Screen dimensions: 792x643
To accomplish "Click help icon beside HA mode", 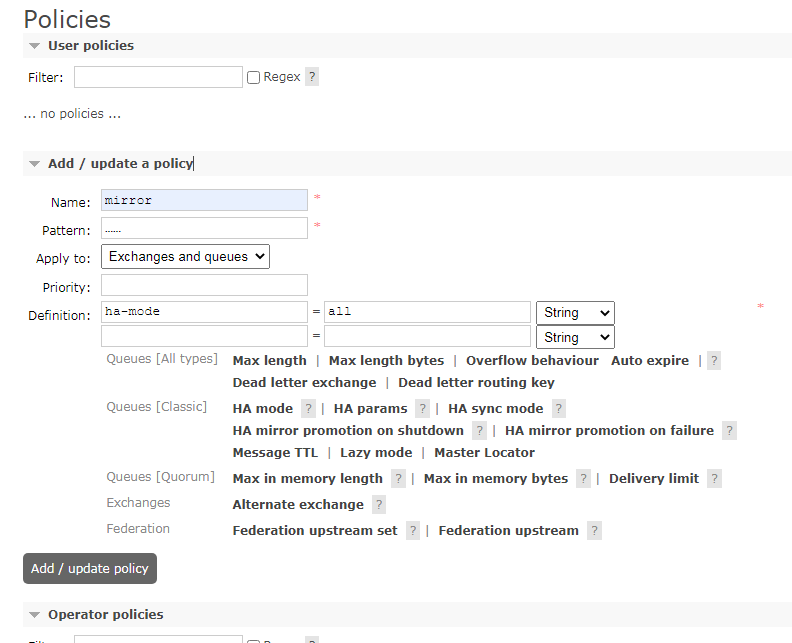I will pos(308,408).
